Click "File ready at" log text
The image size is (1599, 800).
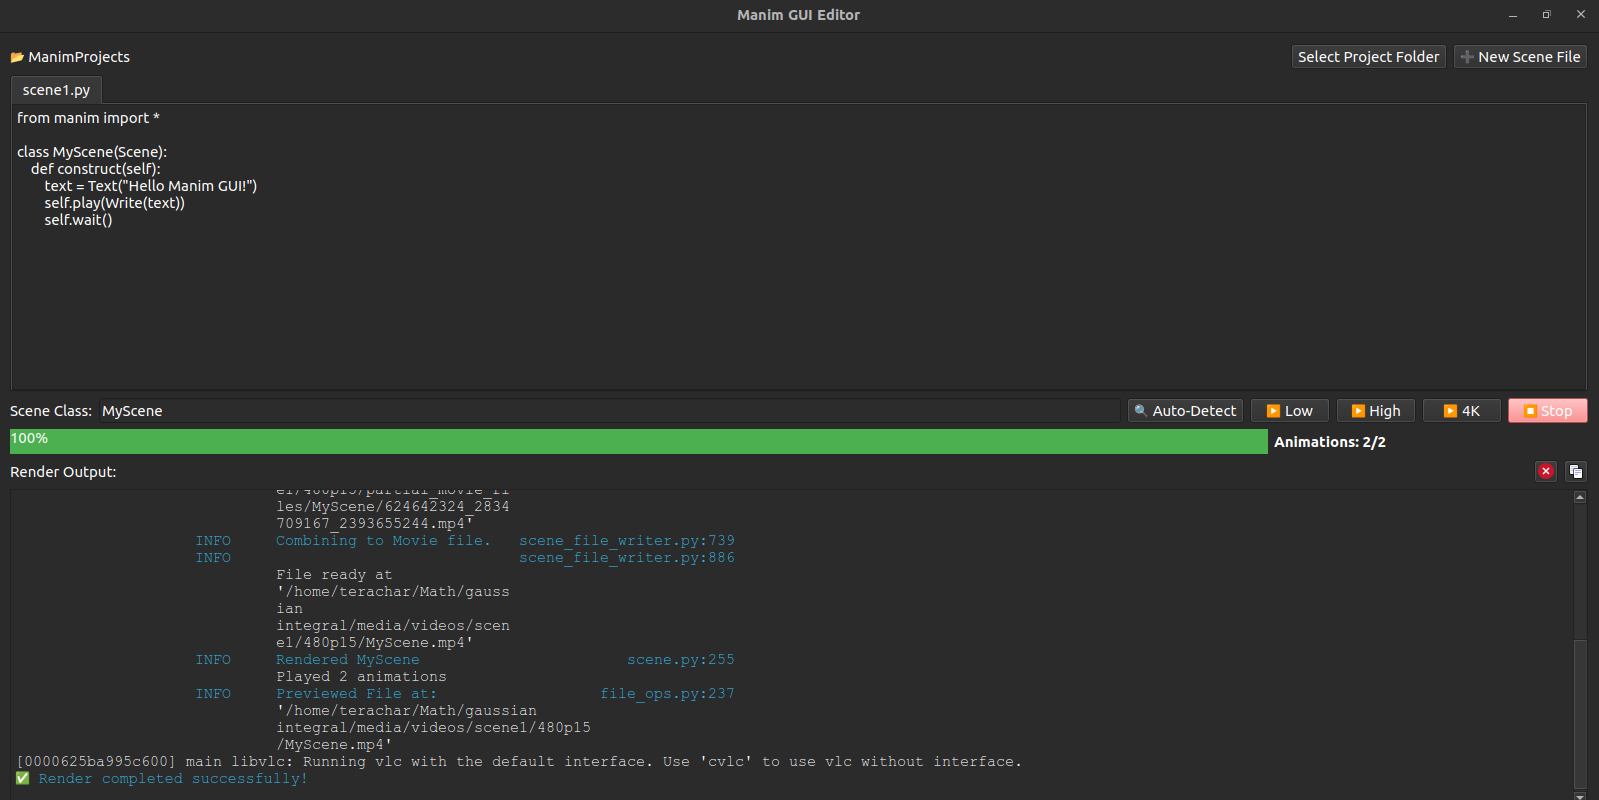(334, 575)
